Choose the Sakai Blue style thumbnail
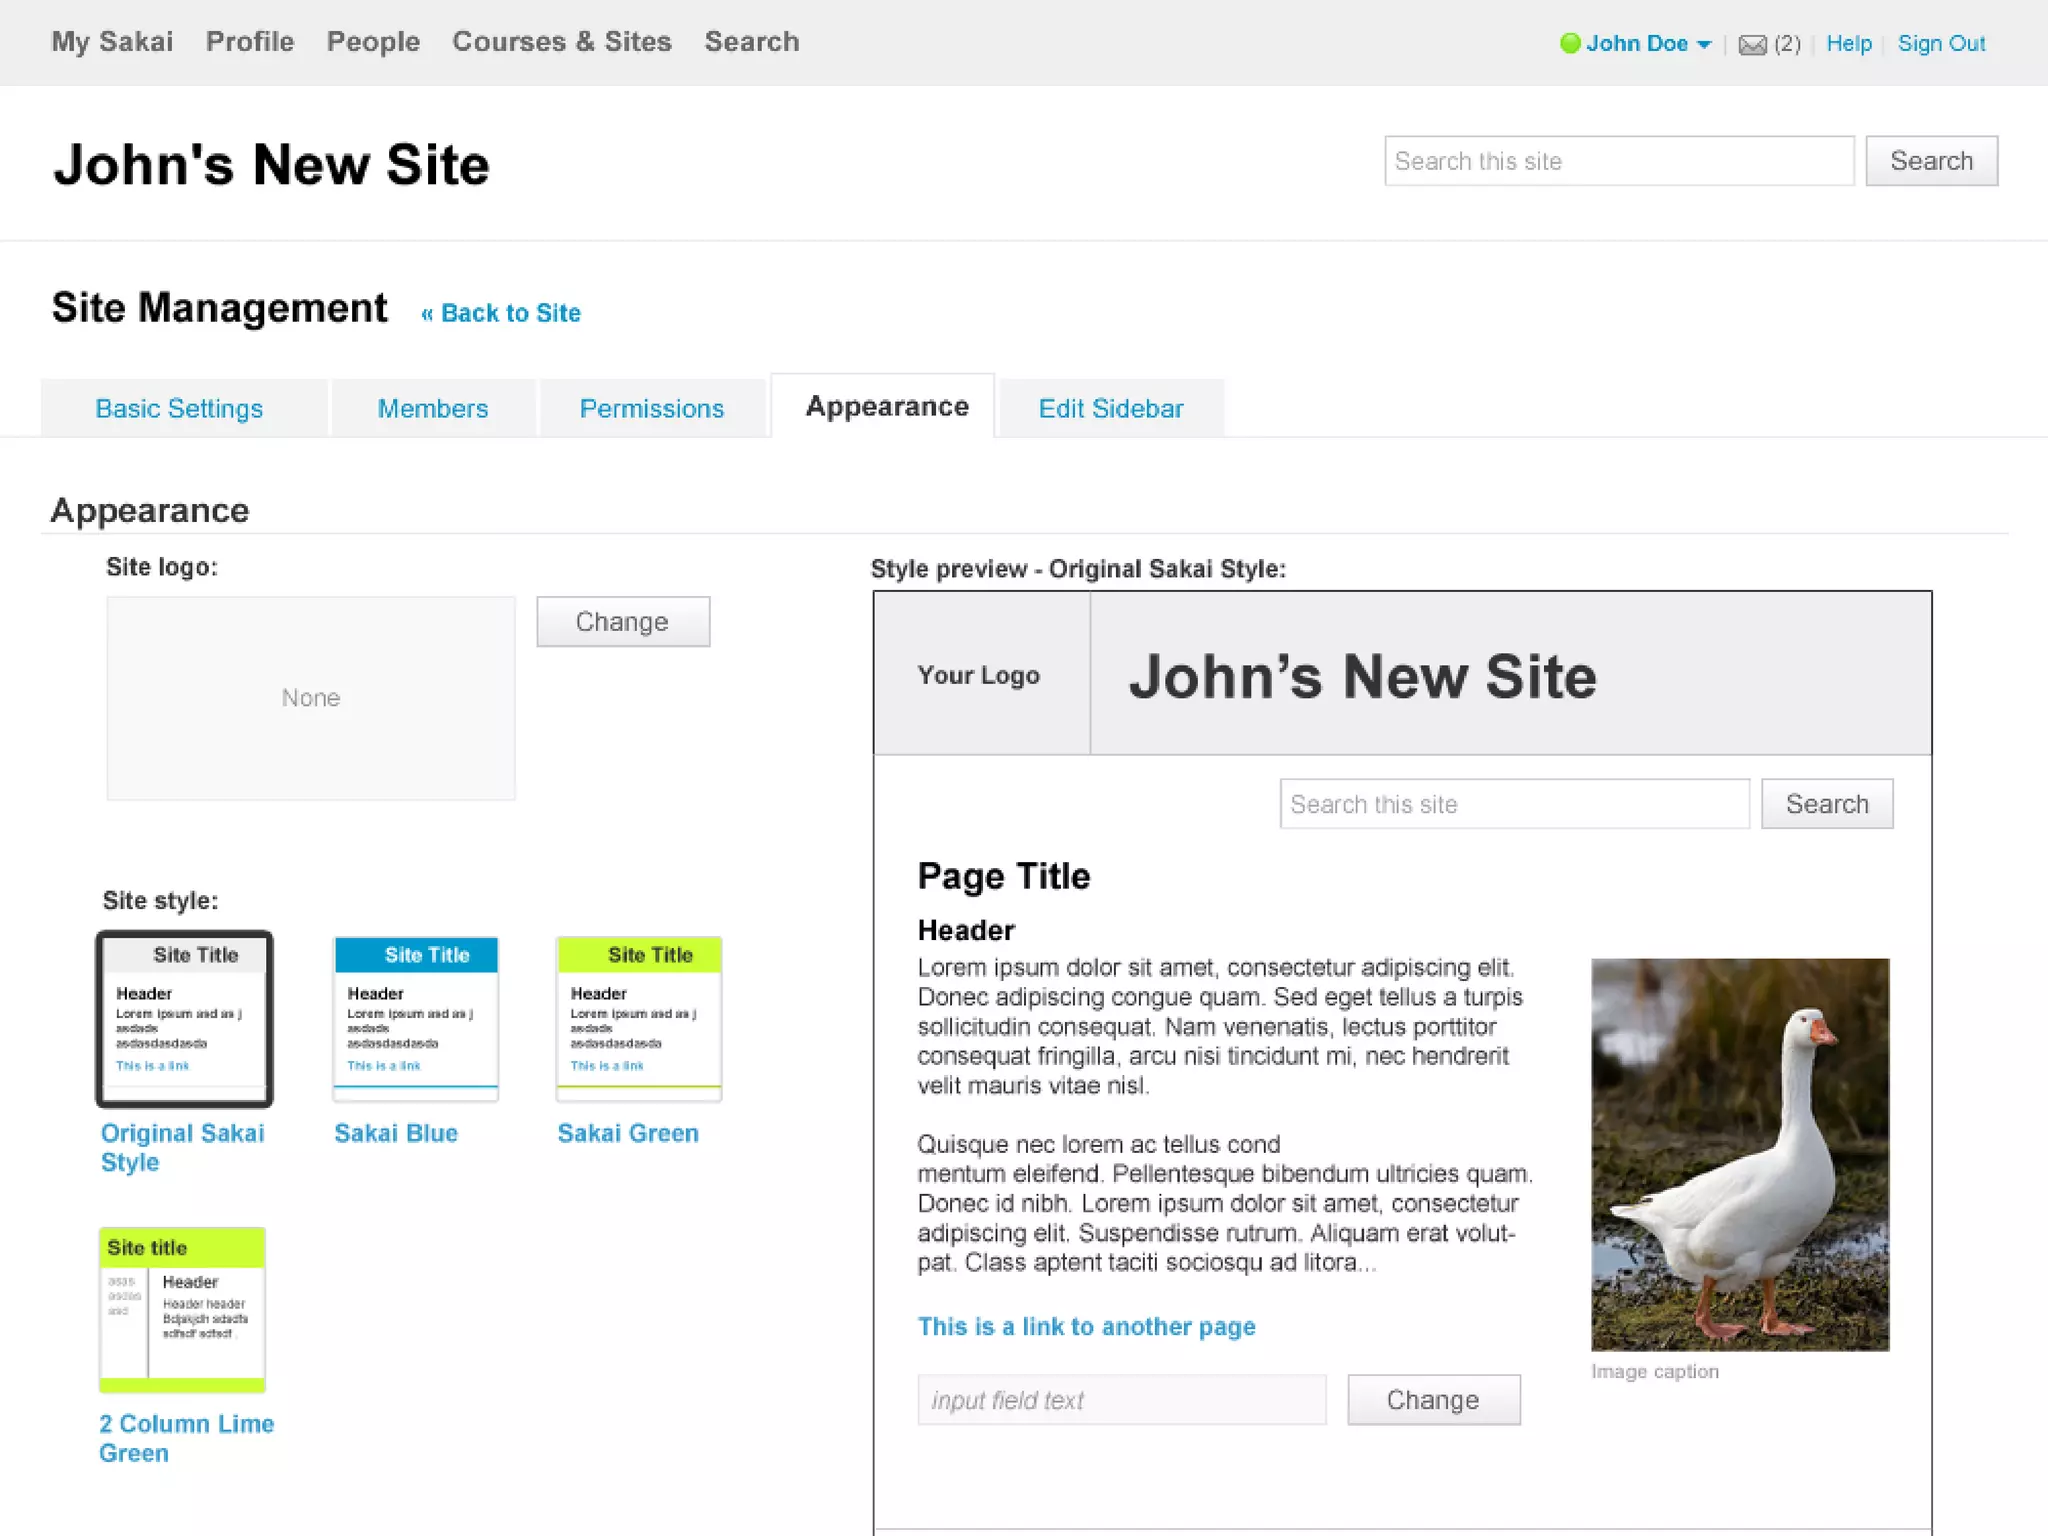2048x1536 pixels. pyautogui.click(x=416, y=1019)
